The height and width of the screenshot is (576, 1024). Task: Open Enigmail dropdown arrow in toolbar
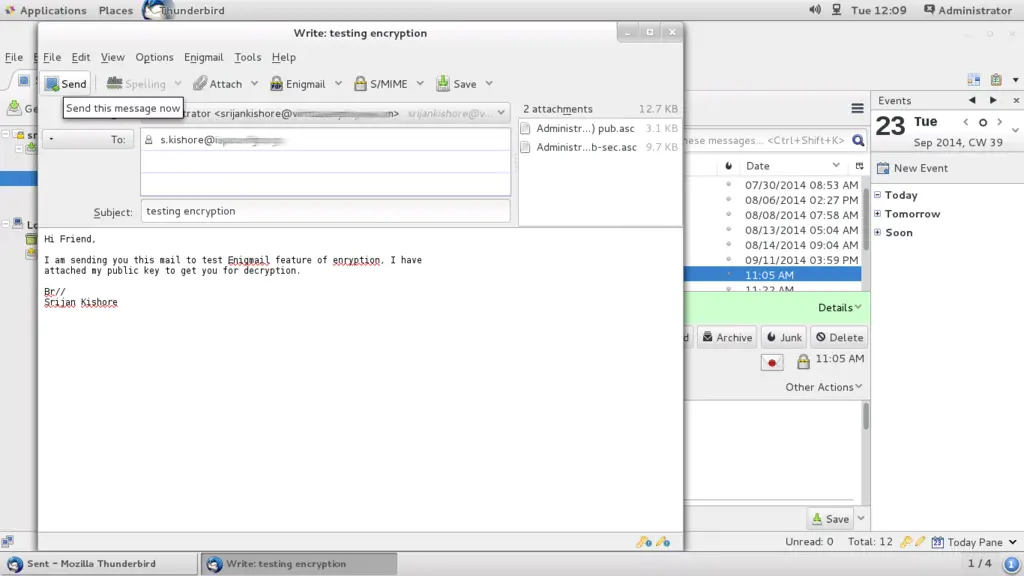tap(338, 84)
